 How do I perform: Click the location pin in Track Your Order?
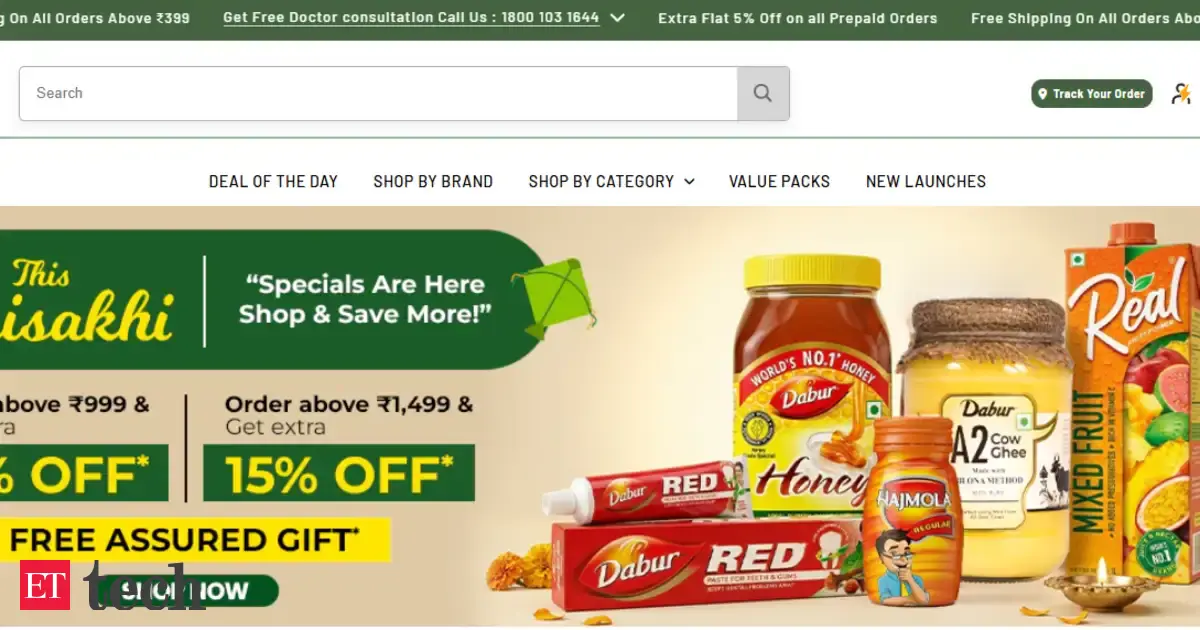[1043, 94]
